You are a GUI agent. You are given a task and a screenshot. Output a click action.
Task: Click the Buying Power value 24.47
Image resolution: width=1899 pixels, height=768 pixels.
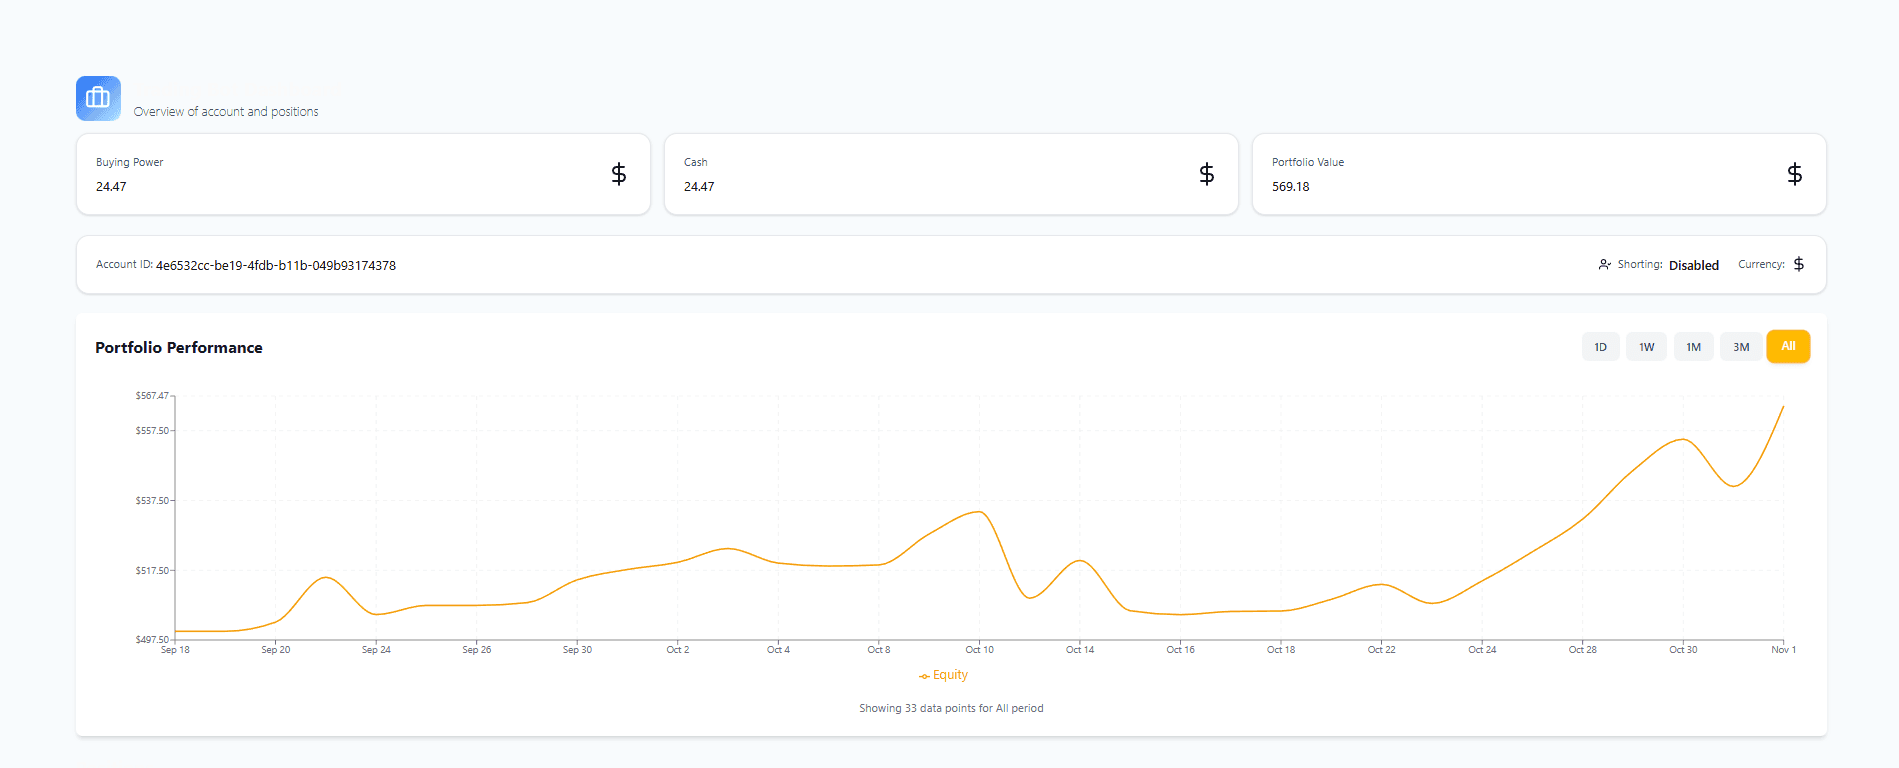[x=111, y=187]
